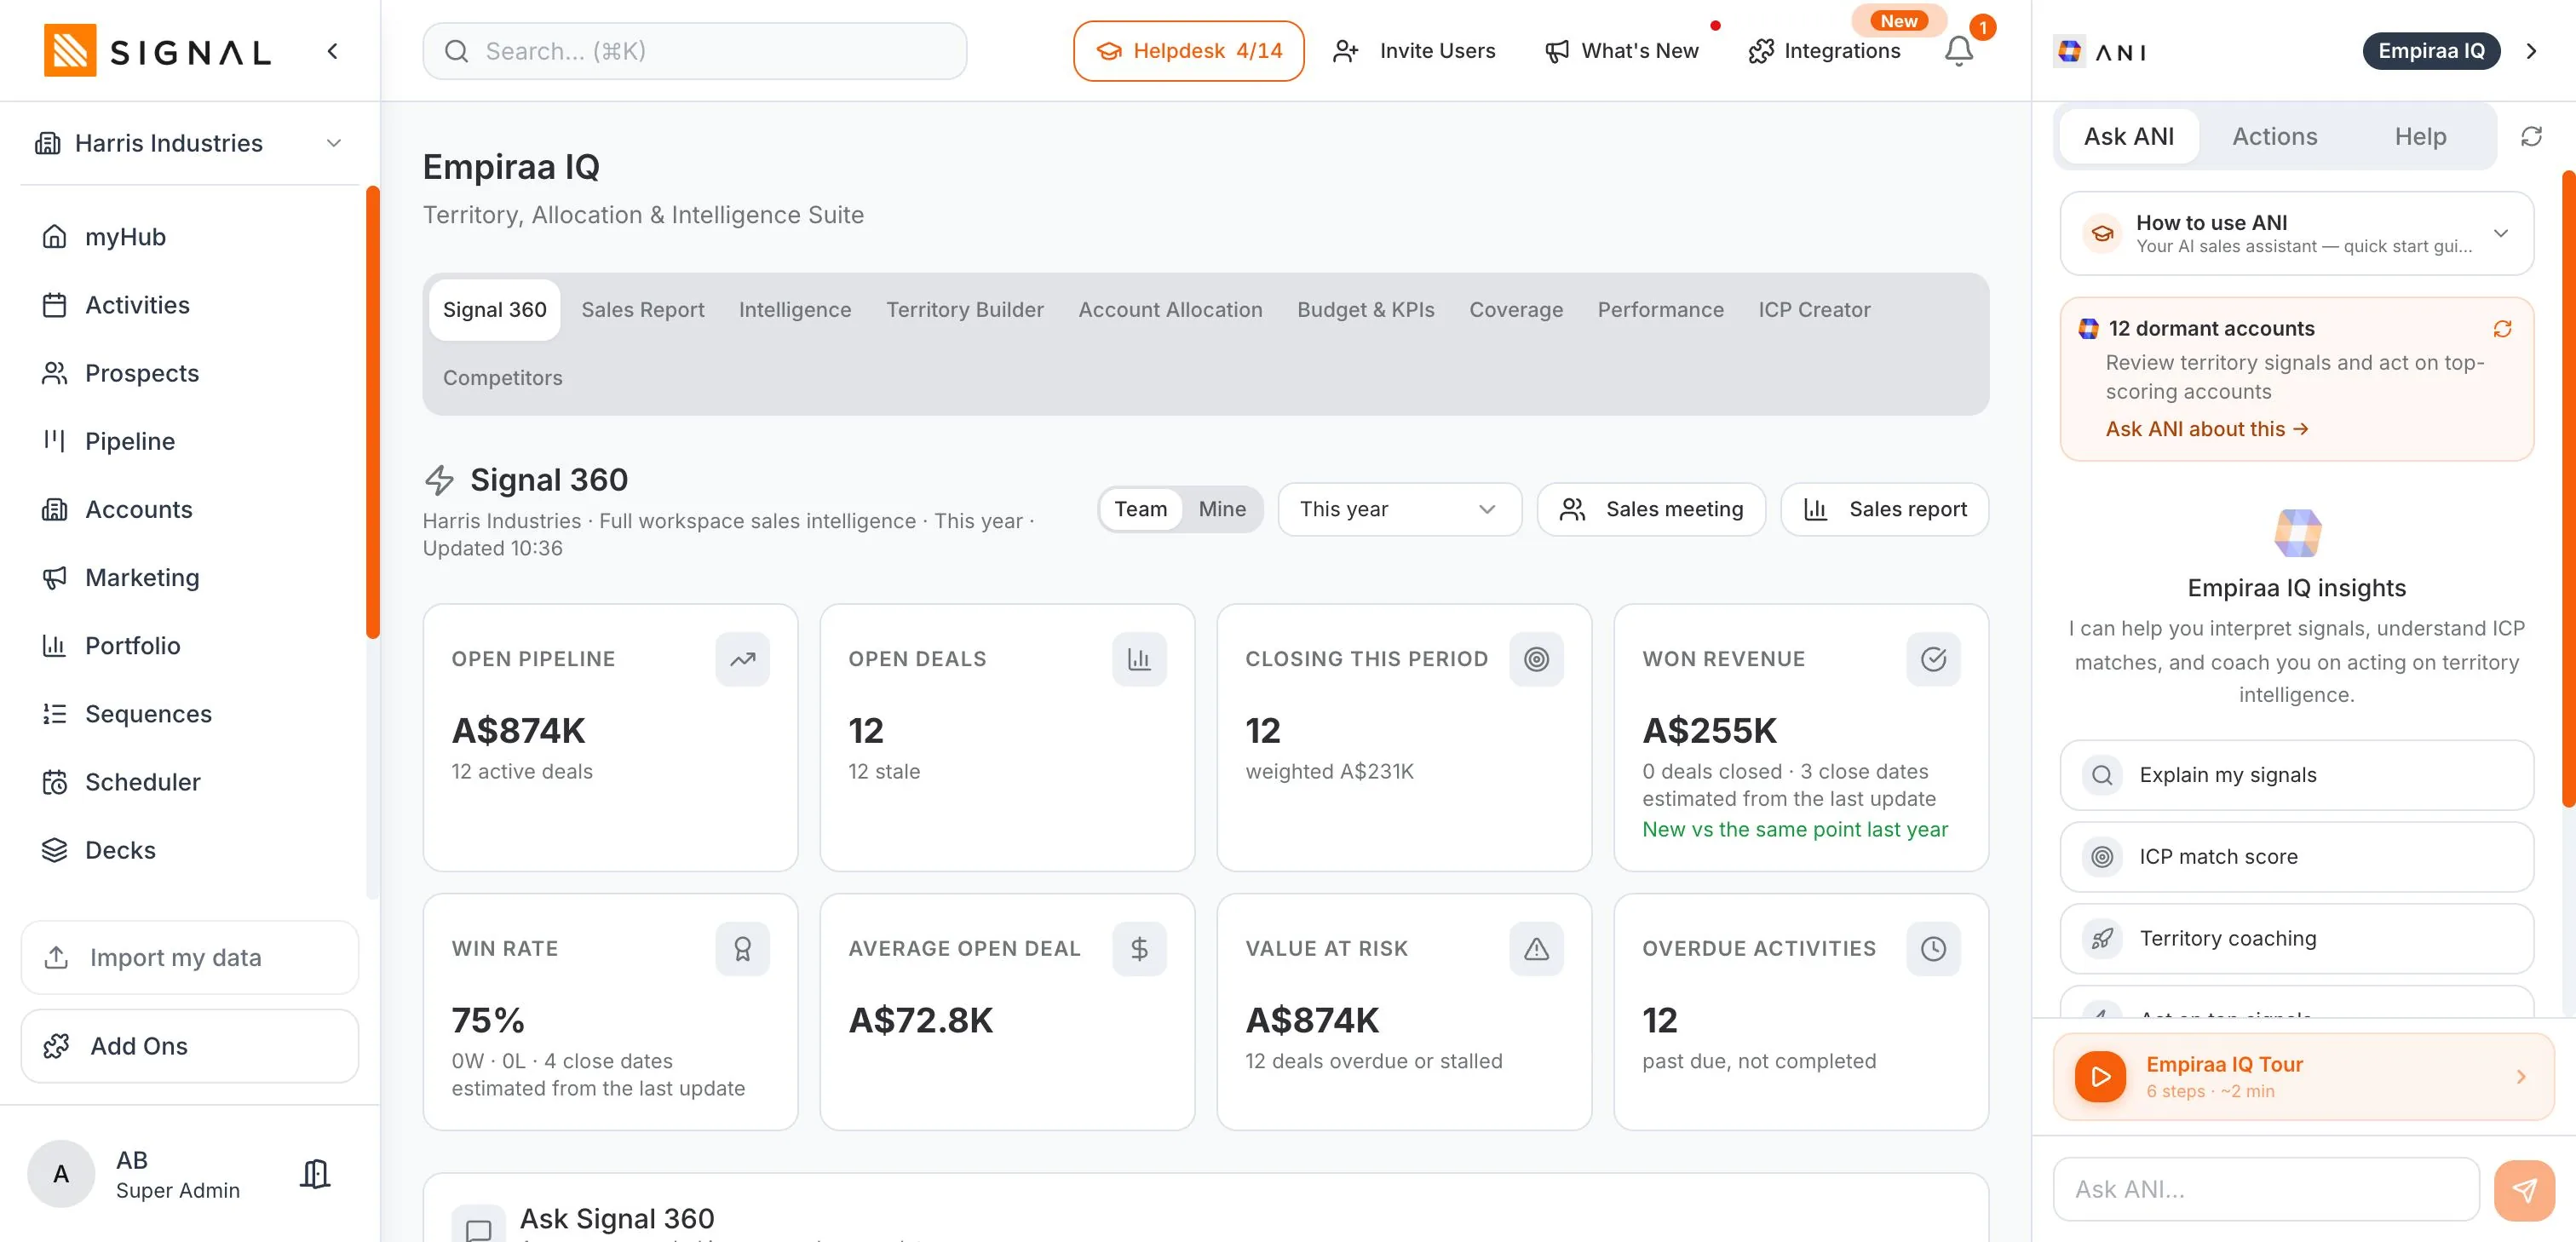Click Invite Users
This screenshot has width=2576, height=1242.
click(x=1414, y=51)
